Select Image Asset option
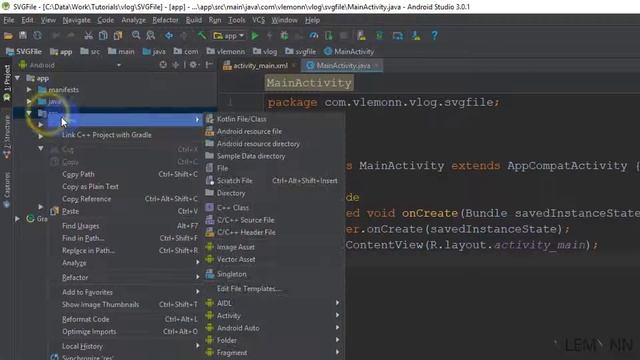Screen dimensions: 640x360 tap(236, 247)
